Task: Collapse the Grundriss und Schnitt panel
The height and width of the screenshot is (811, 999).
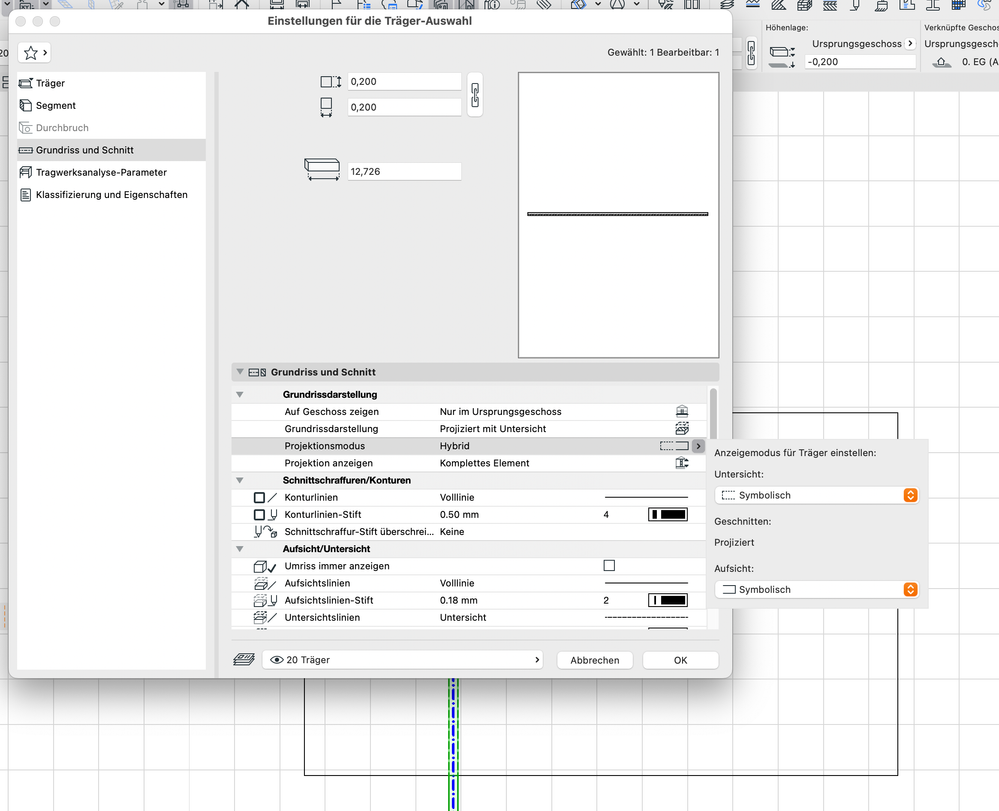Action: point(240,372)
